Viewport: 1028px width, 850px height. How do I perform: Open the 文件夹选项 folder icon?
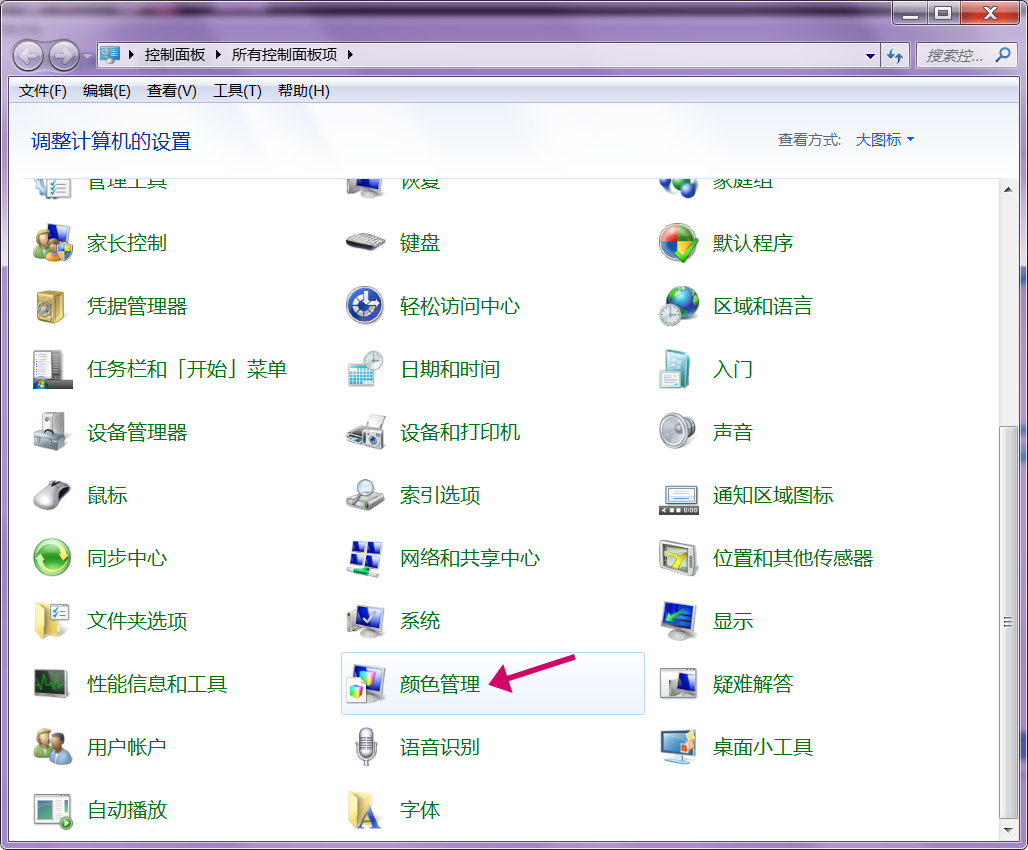pos(52,620)
